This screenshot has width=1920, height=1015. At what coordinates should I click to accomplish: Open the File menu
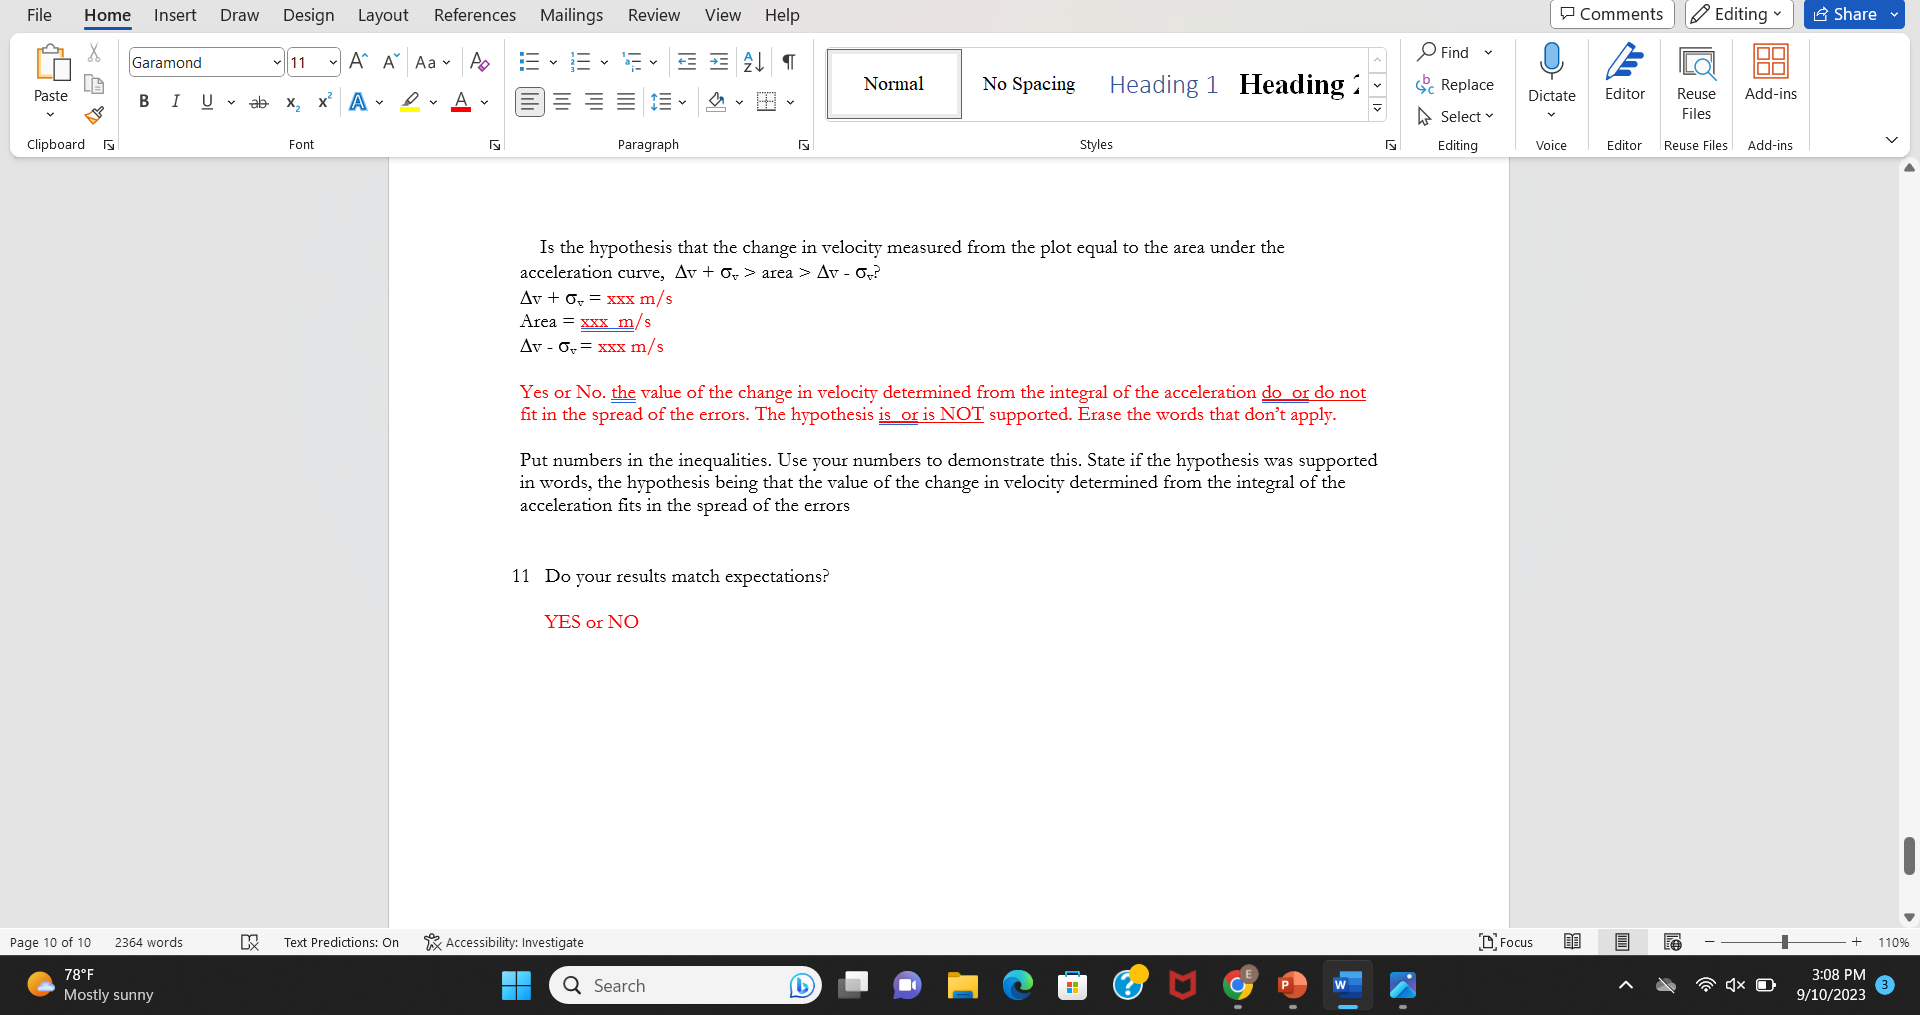pyautogui.click(x=39, y=15)
